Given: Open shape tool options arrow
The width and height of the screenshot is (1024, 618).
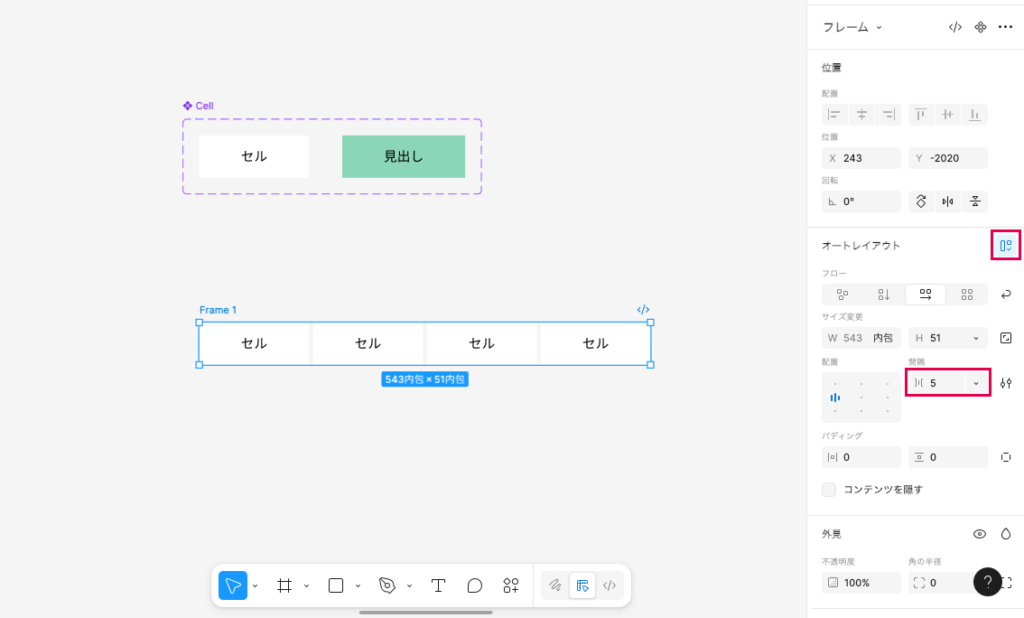Looking at the screenshot, I should 358,586.
